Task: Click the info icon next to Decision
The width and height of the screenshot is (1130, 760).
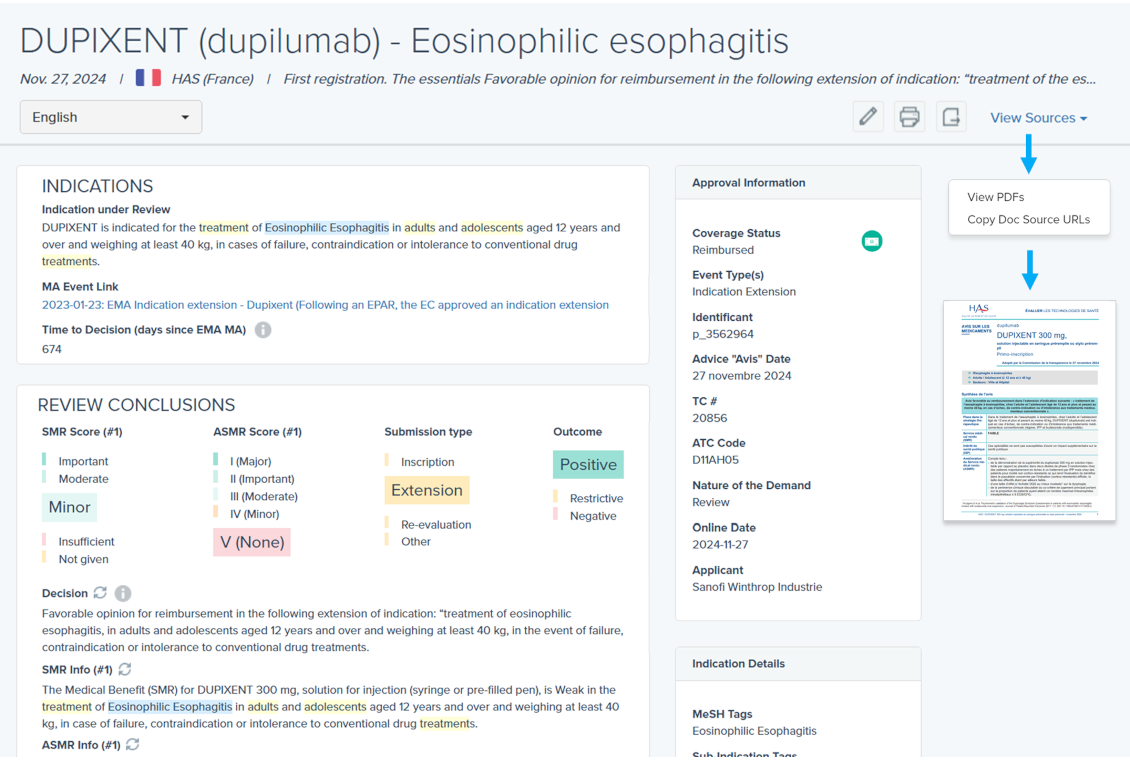Action: coord(123,593)
